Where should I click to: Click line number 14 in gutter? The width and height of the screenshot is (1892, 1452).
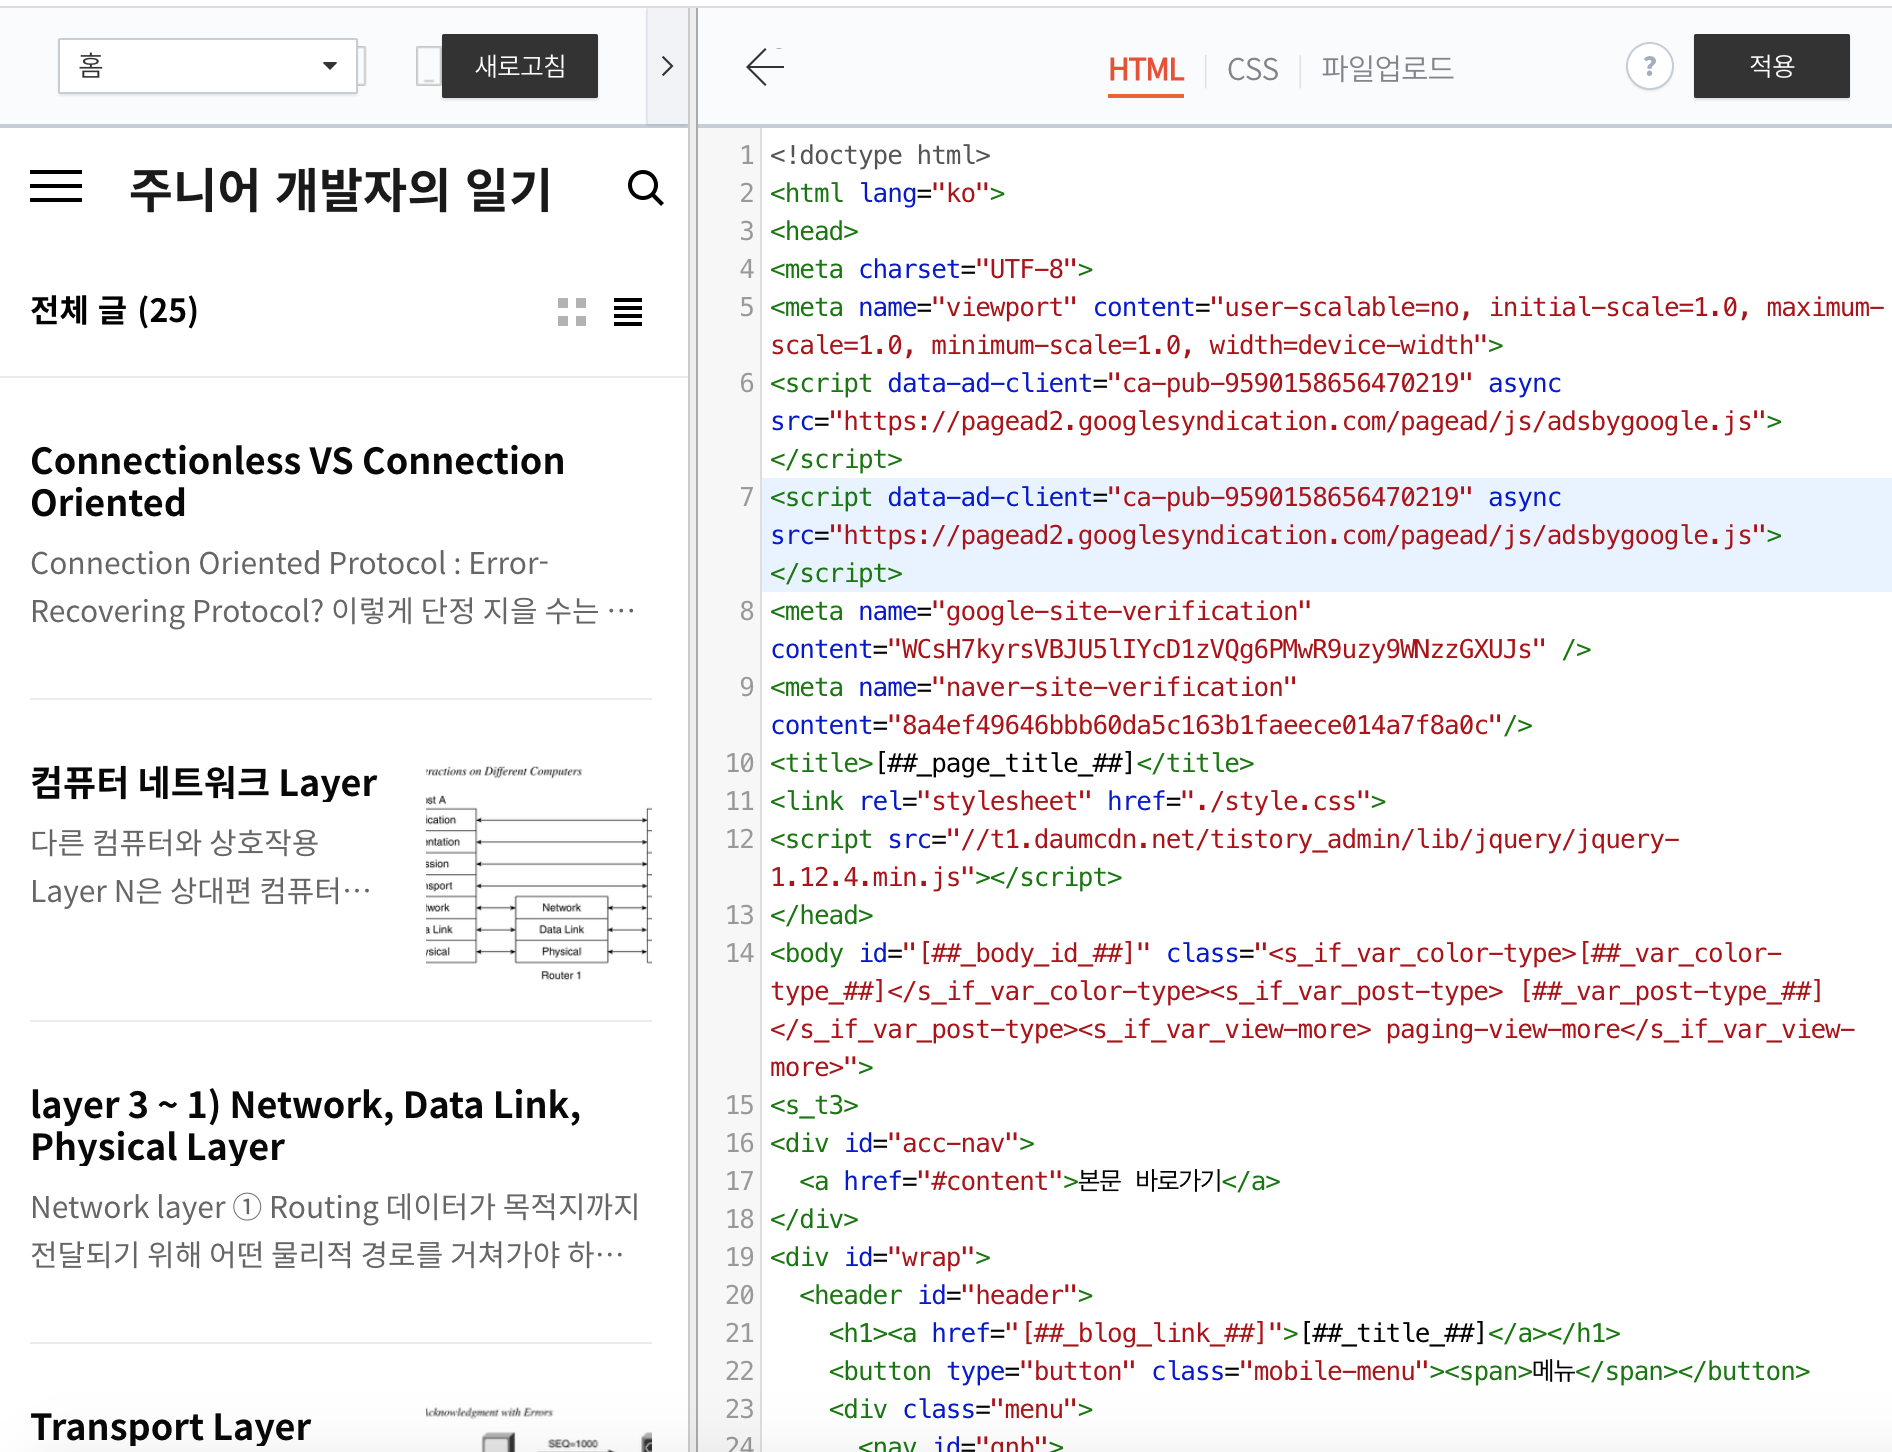pos(739,953)
